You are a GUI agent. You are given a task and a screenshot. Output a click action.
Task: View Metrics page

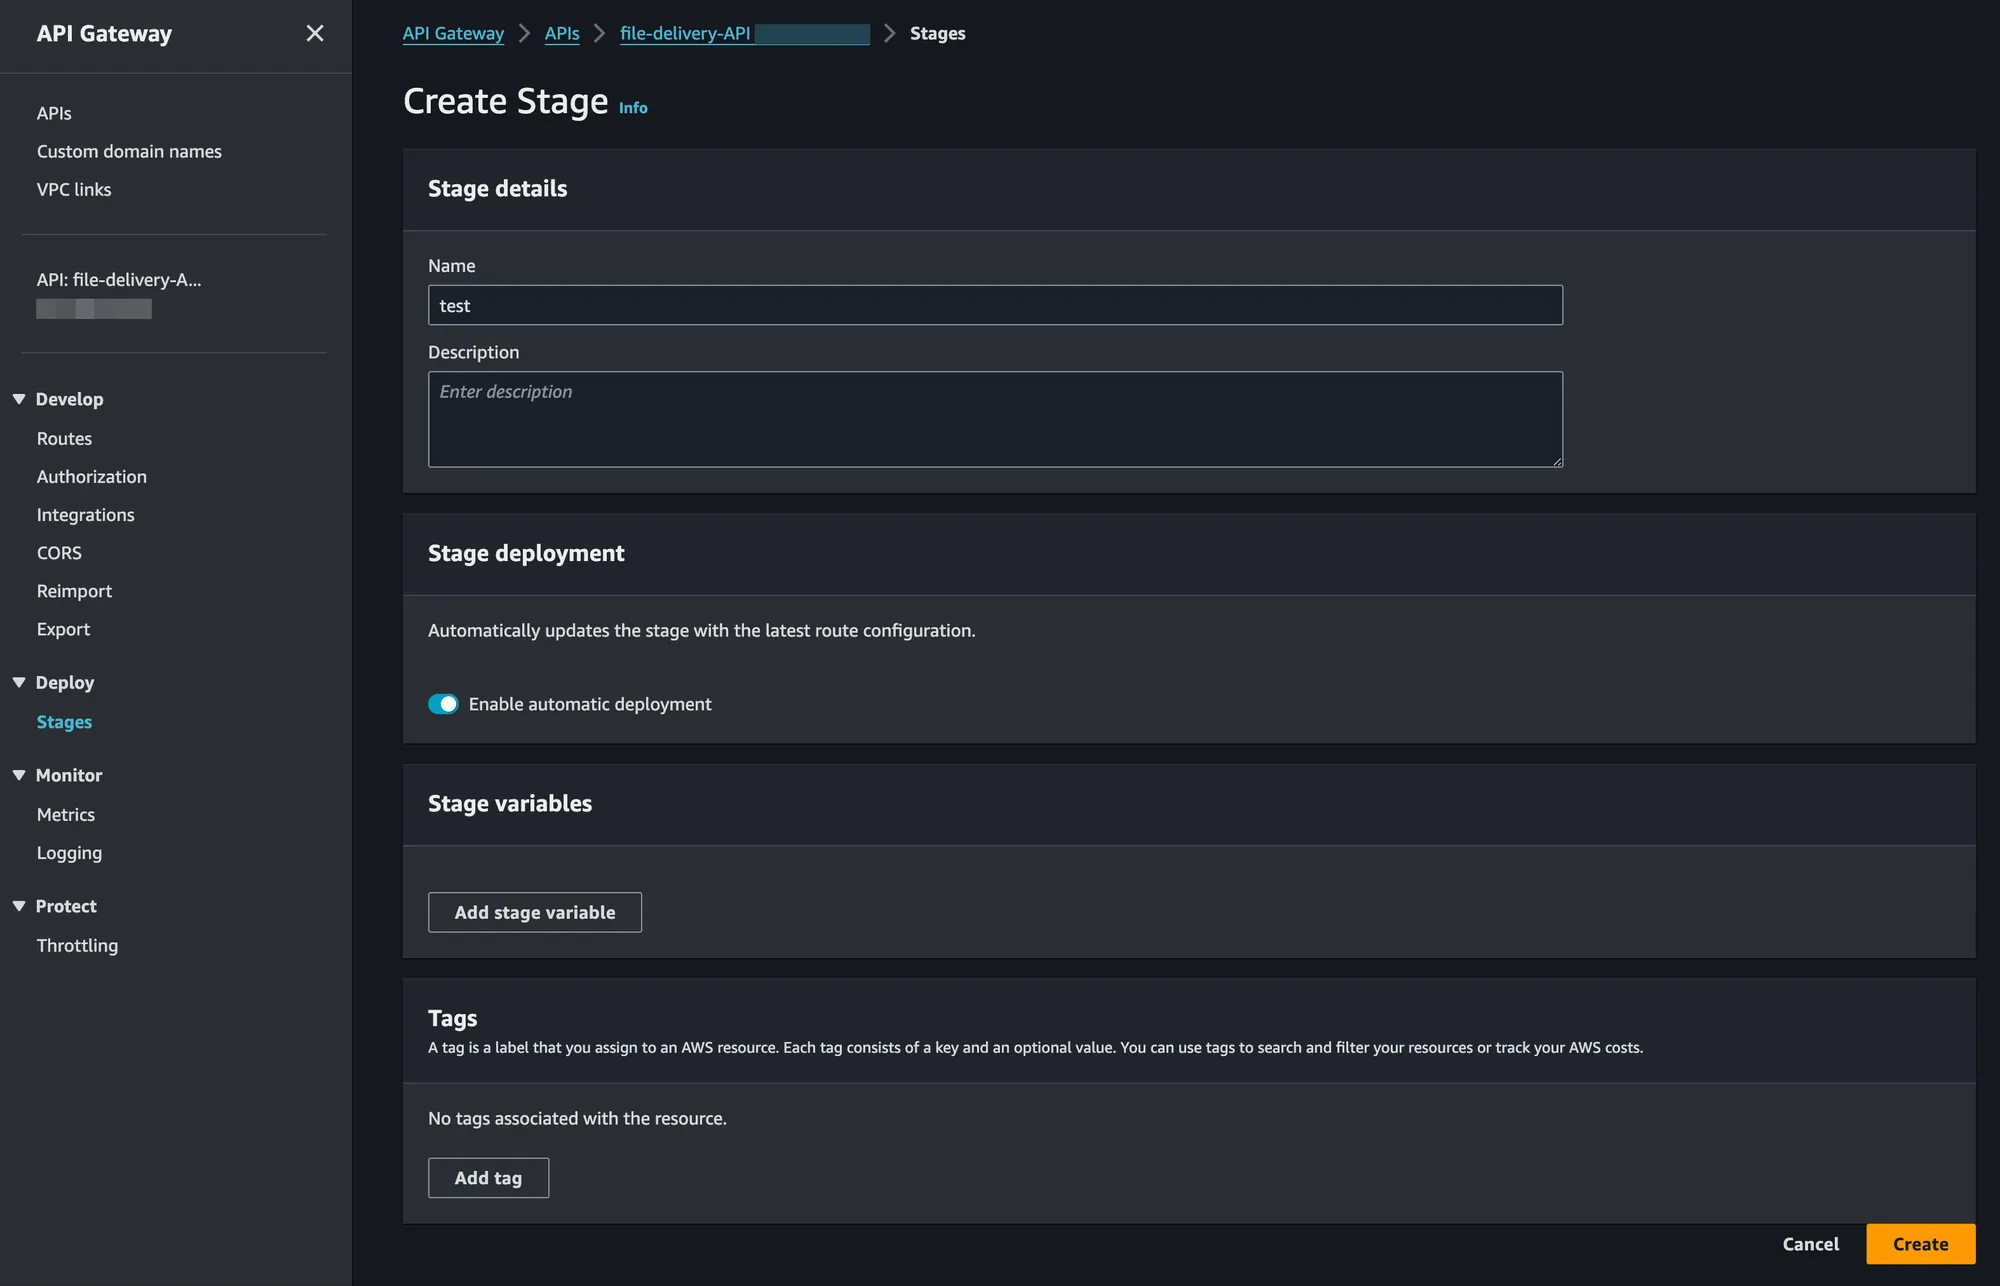(66, 814)
